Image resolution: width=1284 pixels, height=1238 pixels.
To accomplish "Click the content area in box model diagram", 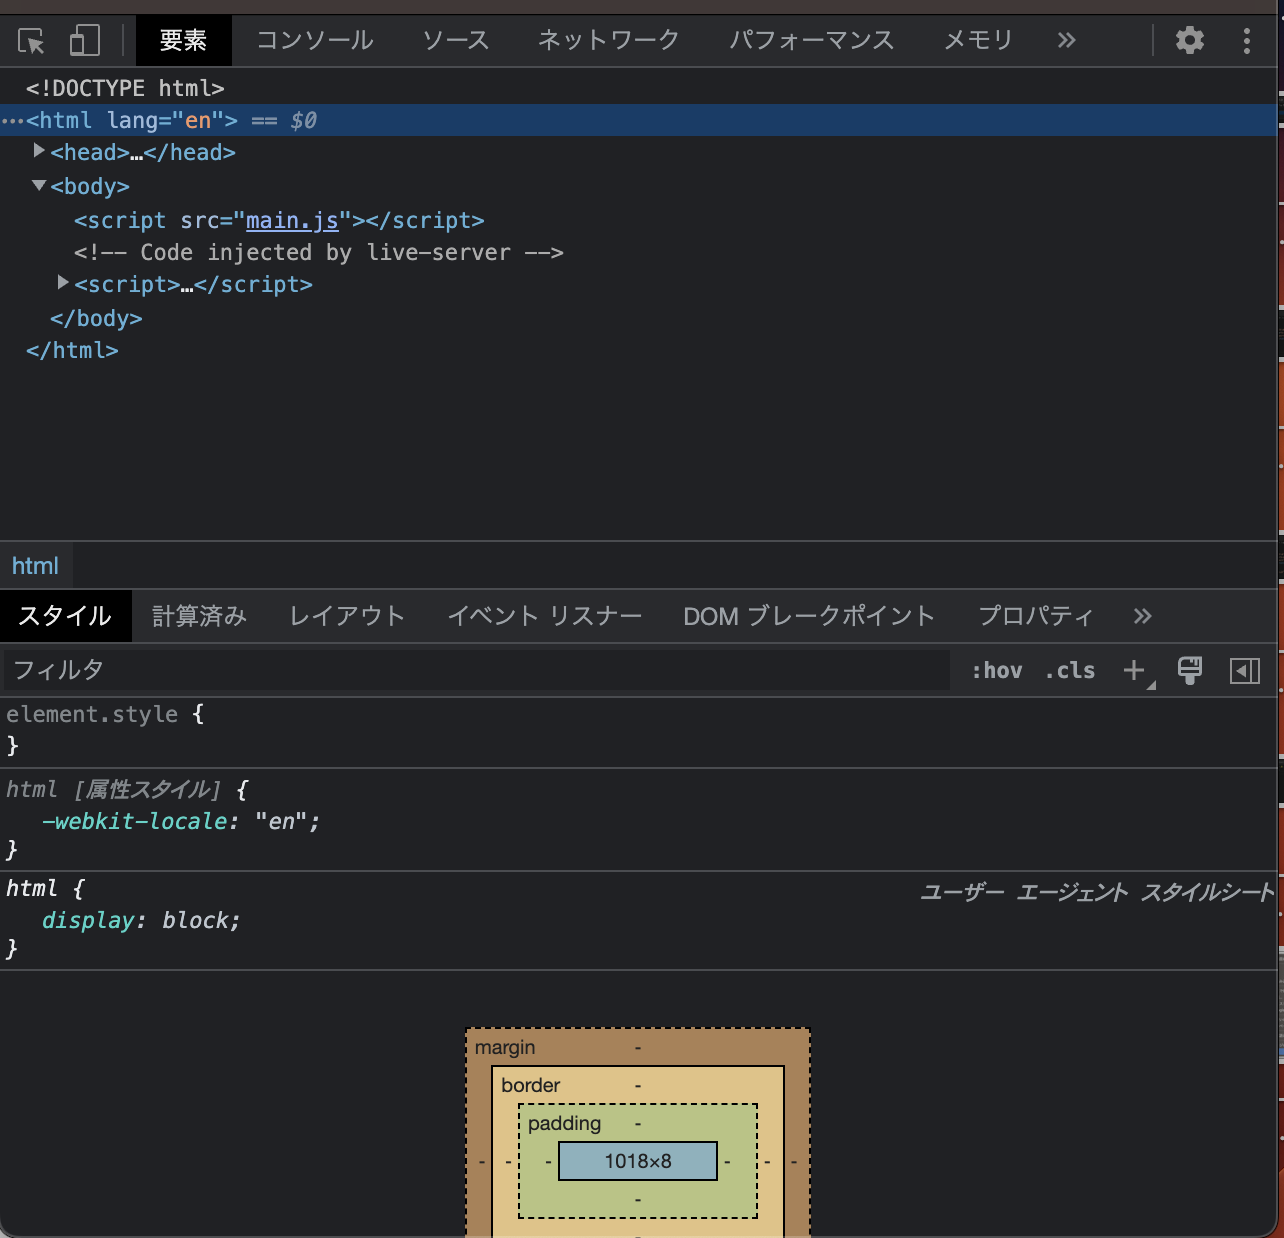I will tap(637, 1161).
